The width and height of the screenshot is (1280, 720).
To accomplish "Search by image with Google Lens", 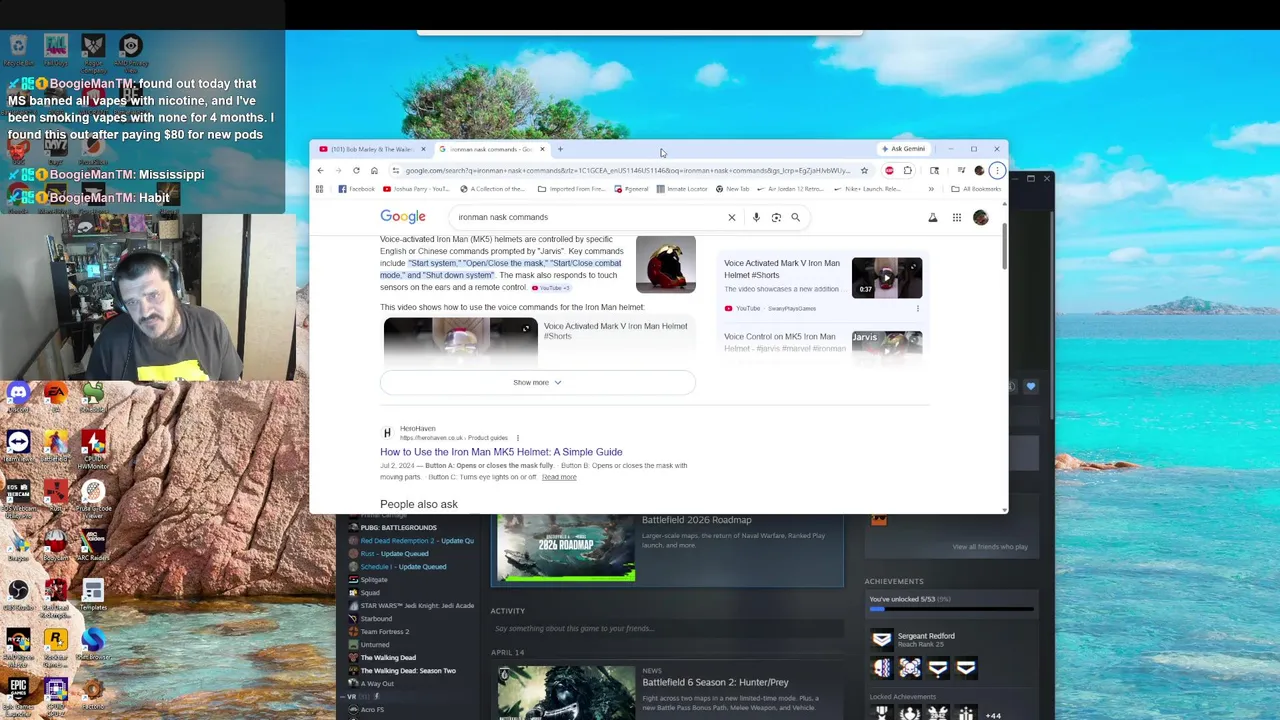I will tap(776, 217).
